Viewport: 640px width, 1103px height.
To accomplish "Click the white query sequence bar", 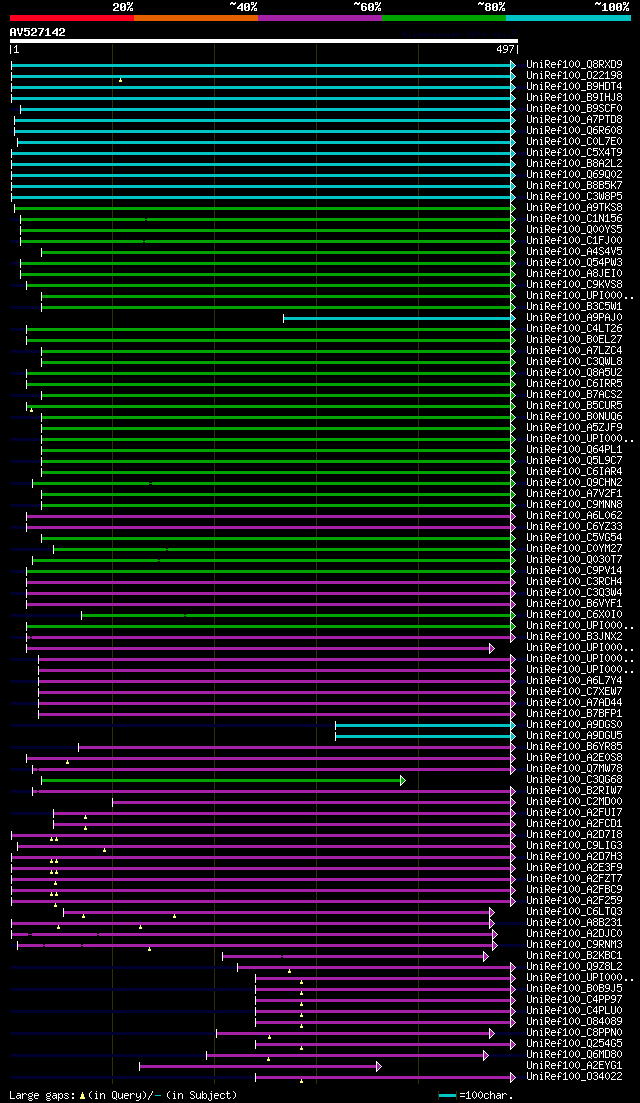I will tap(264, 41).
